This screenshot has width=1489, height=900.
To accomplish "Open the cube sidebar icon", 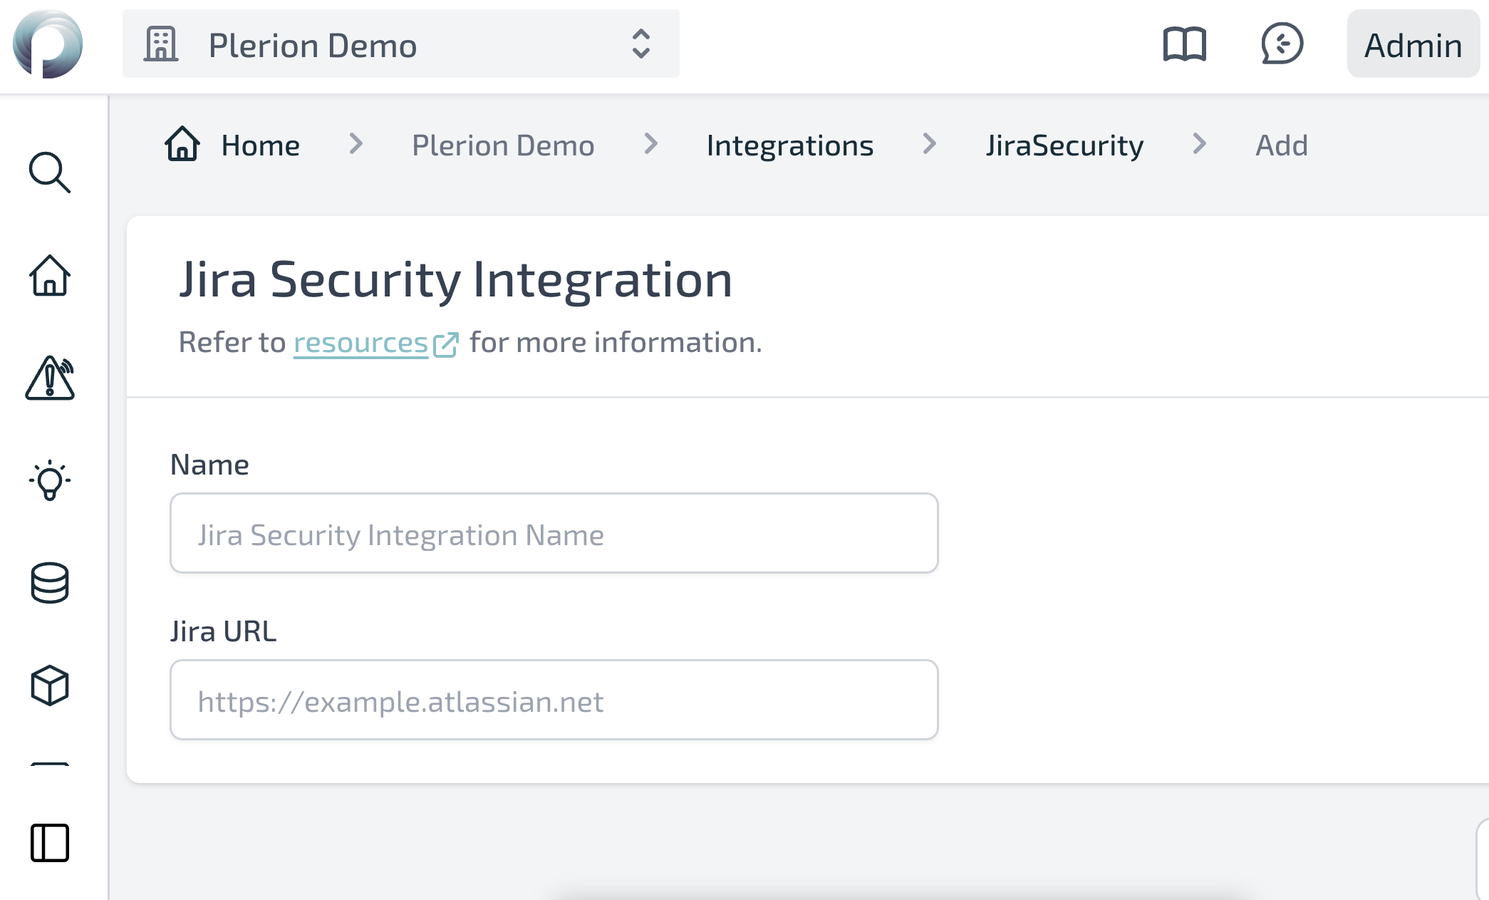I will point(49,686).
